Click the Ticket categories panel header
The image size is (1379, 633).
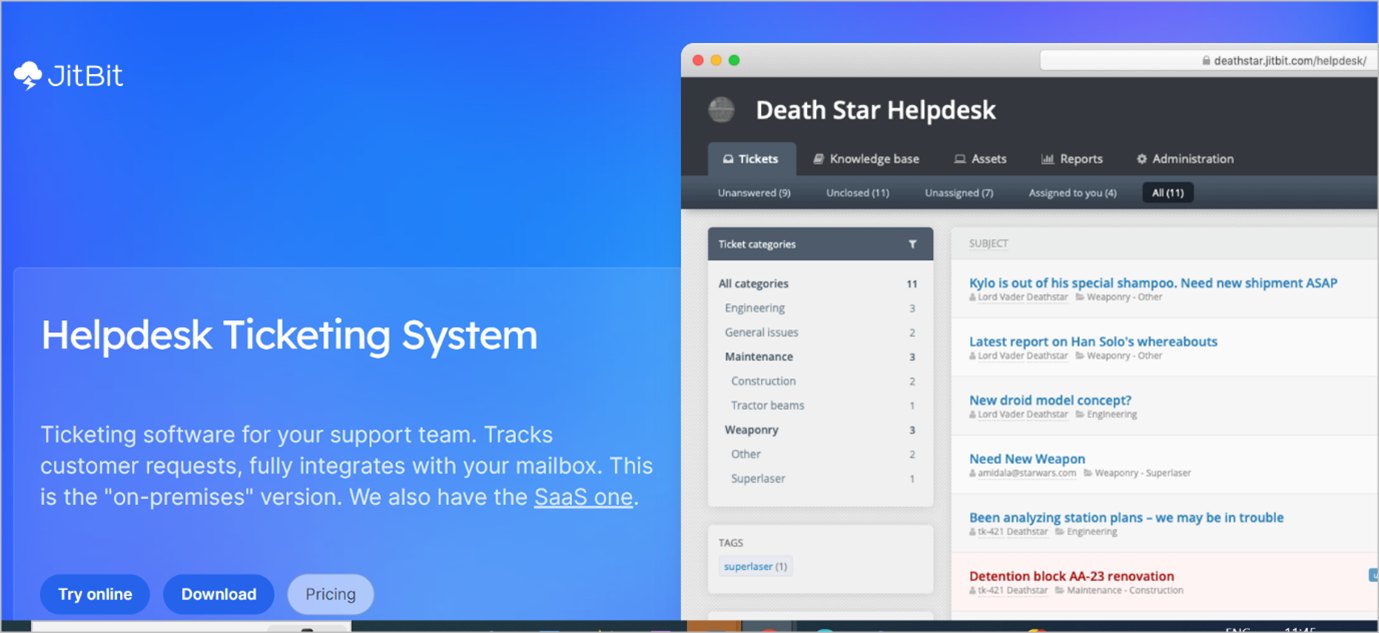coord(820,244)
